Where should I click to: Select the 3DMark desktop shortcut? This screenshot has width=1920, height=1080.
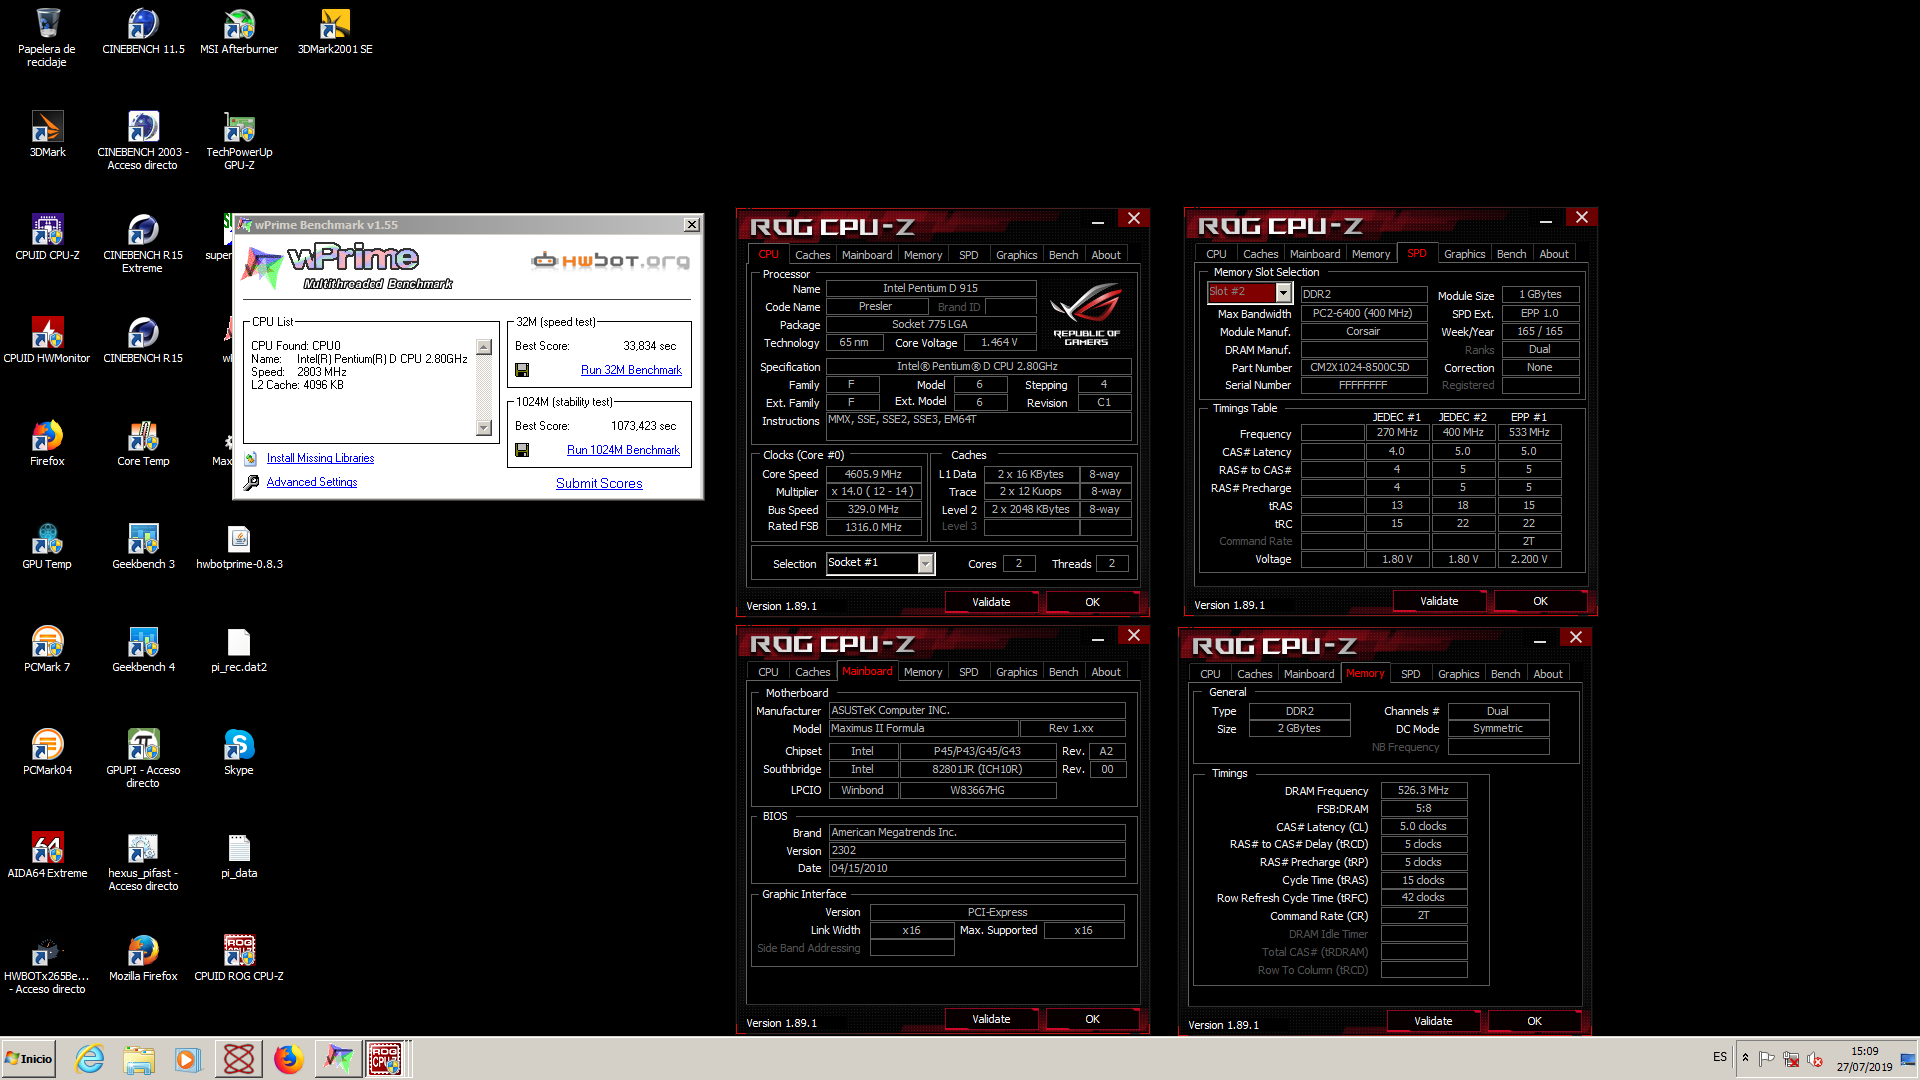(x=47, y=134)
